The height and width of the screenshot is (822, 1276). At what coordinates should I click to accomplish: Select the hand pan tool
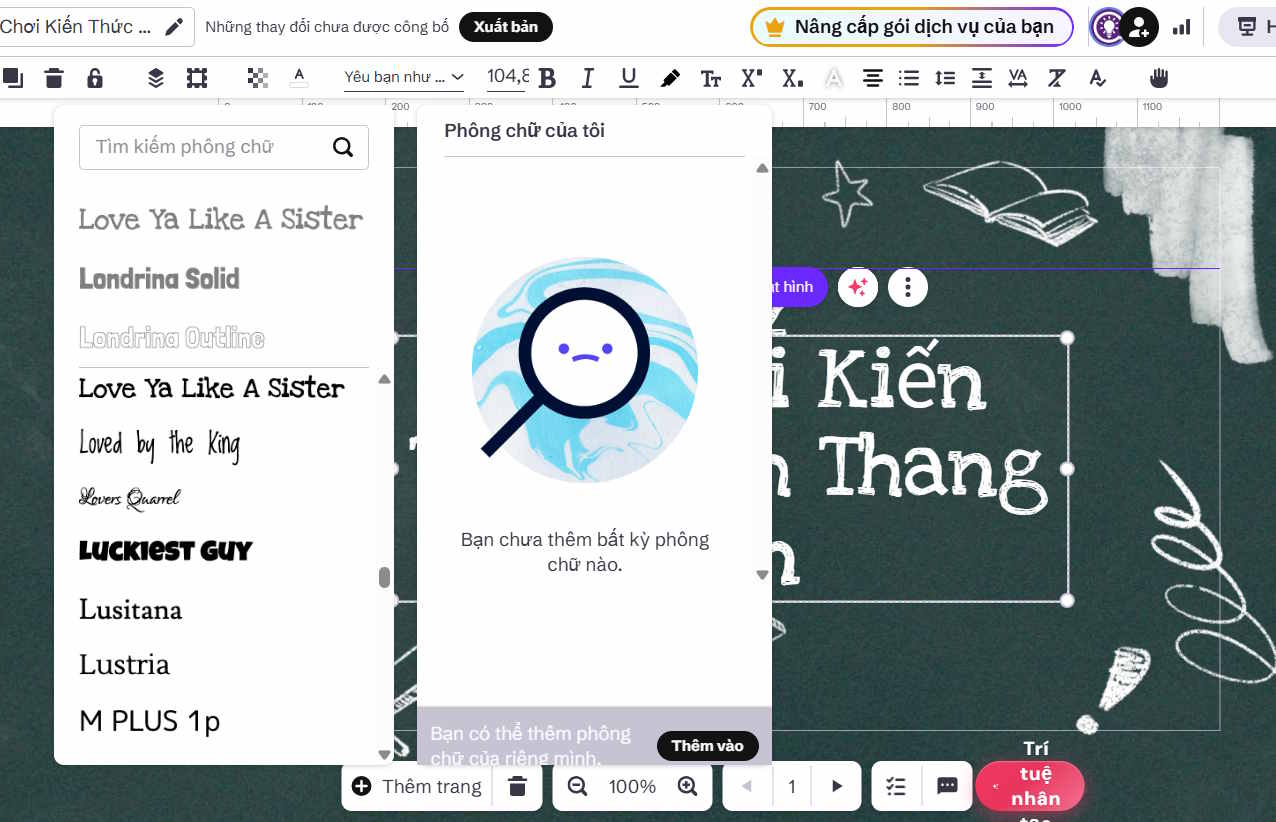pos(1158,77)
